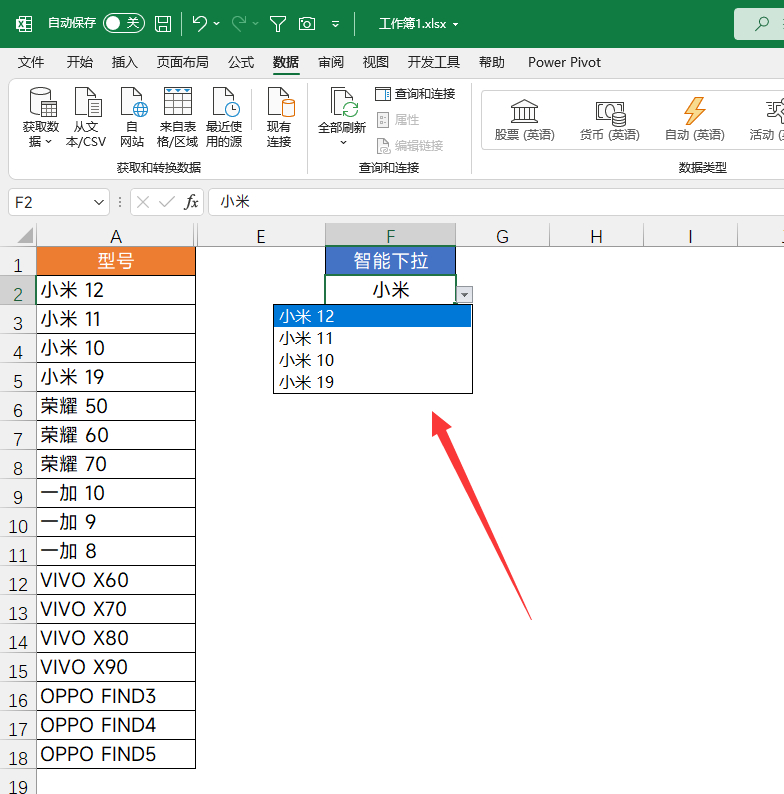Select the 自动 (英语) data type

(x=694, y=120)
